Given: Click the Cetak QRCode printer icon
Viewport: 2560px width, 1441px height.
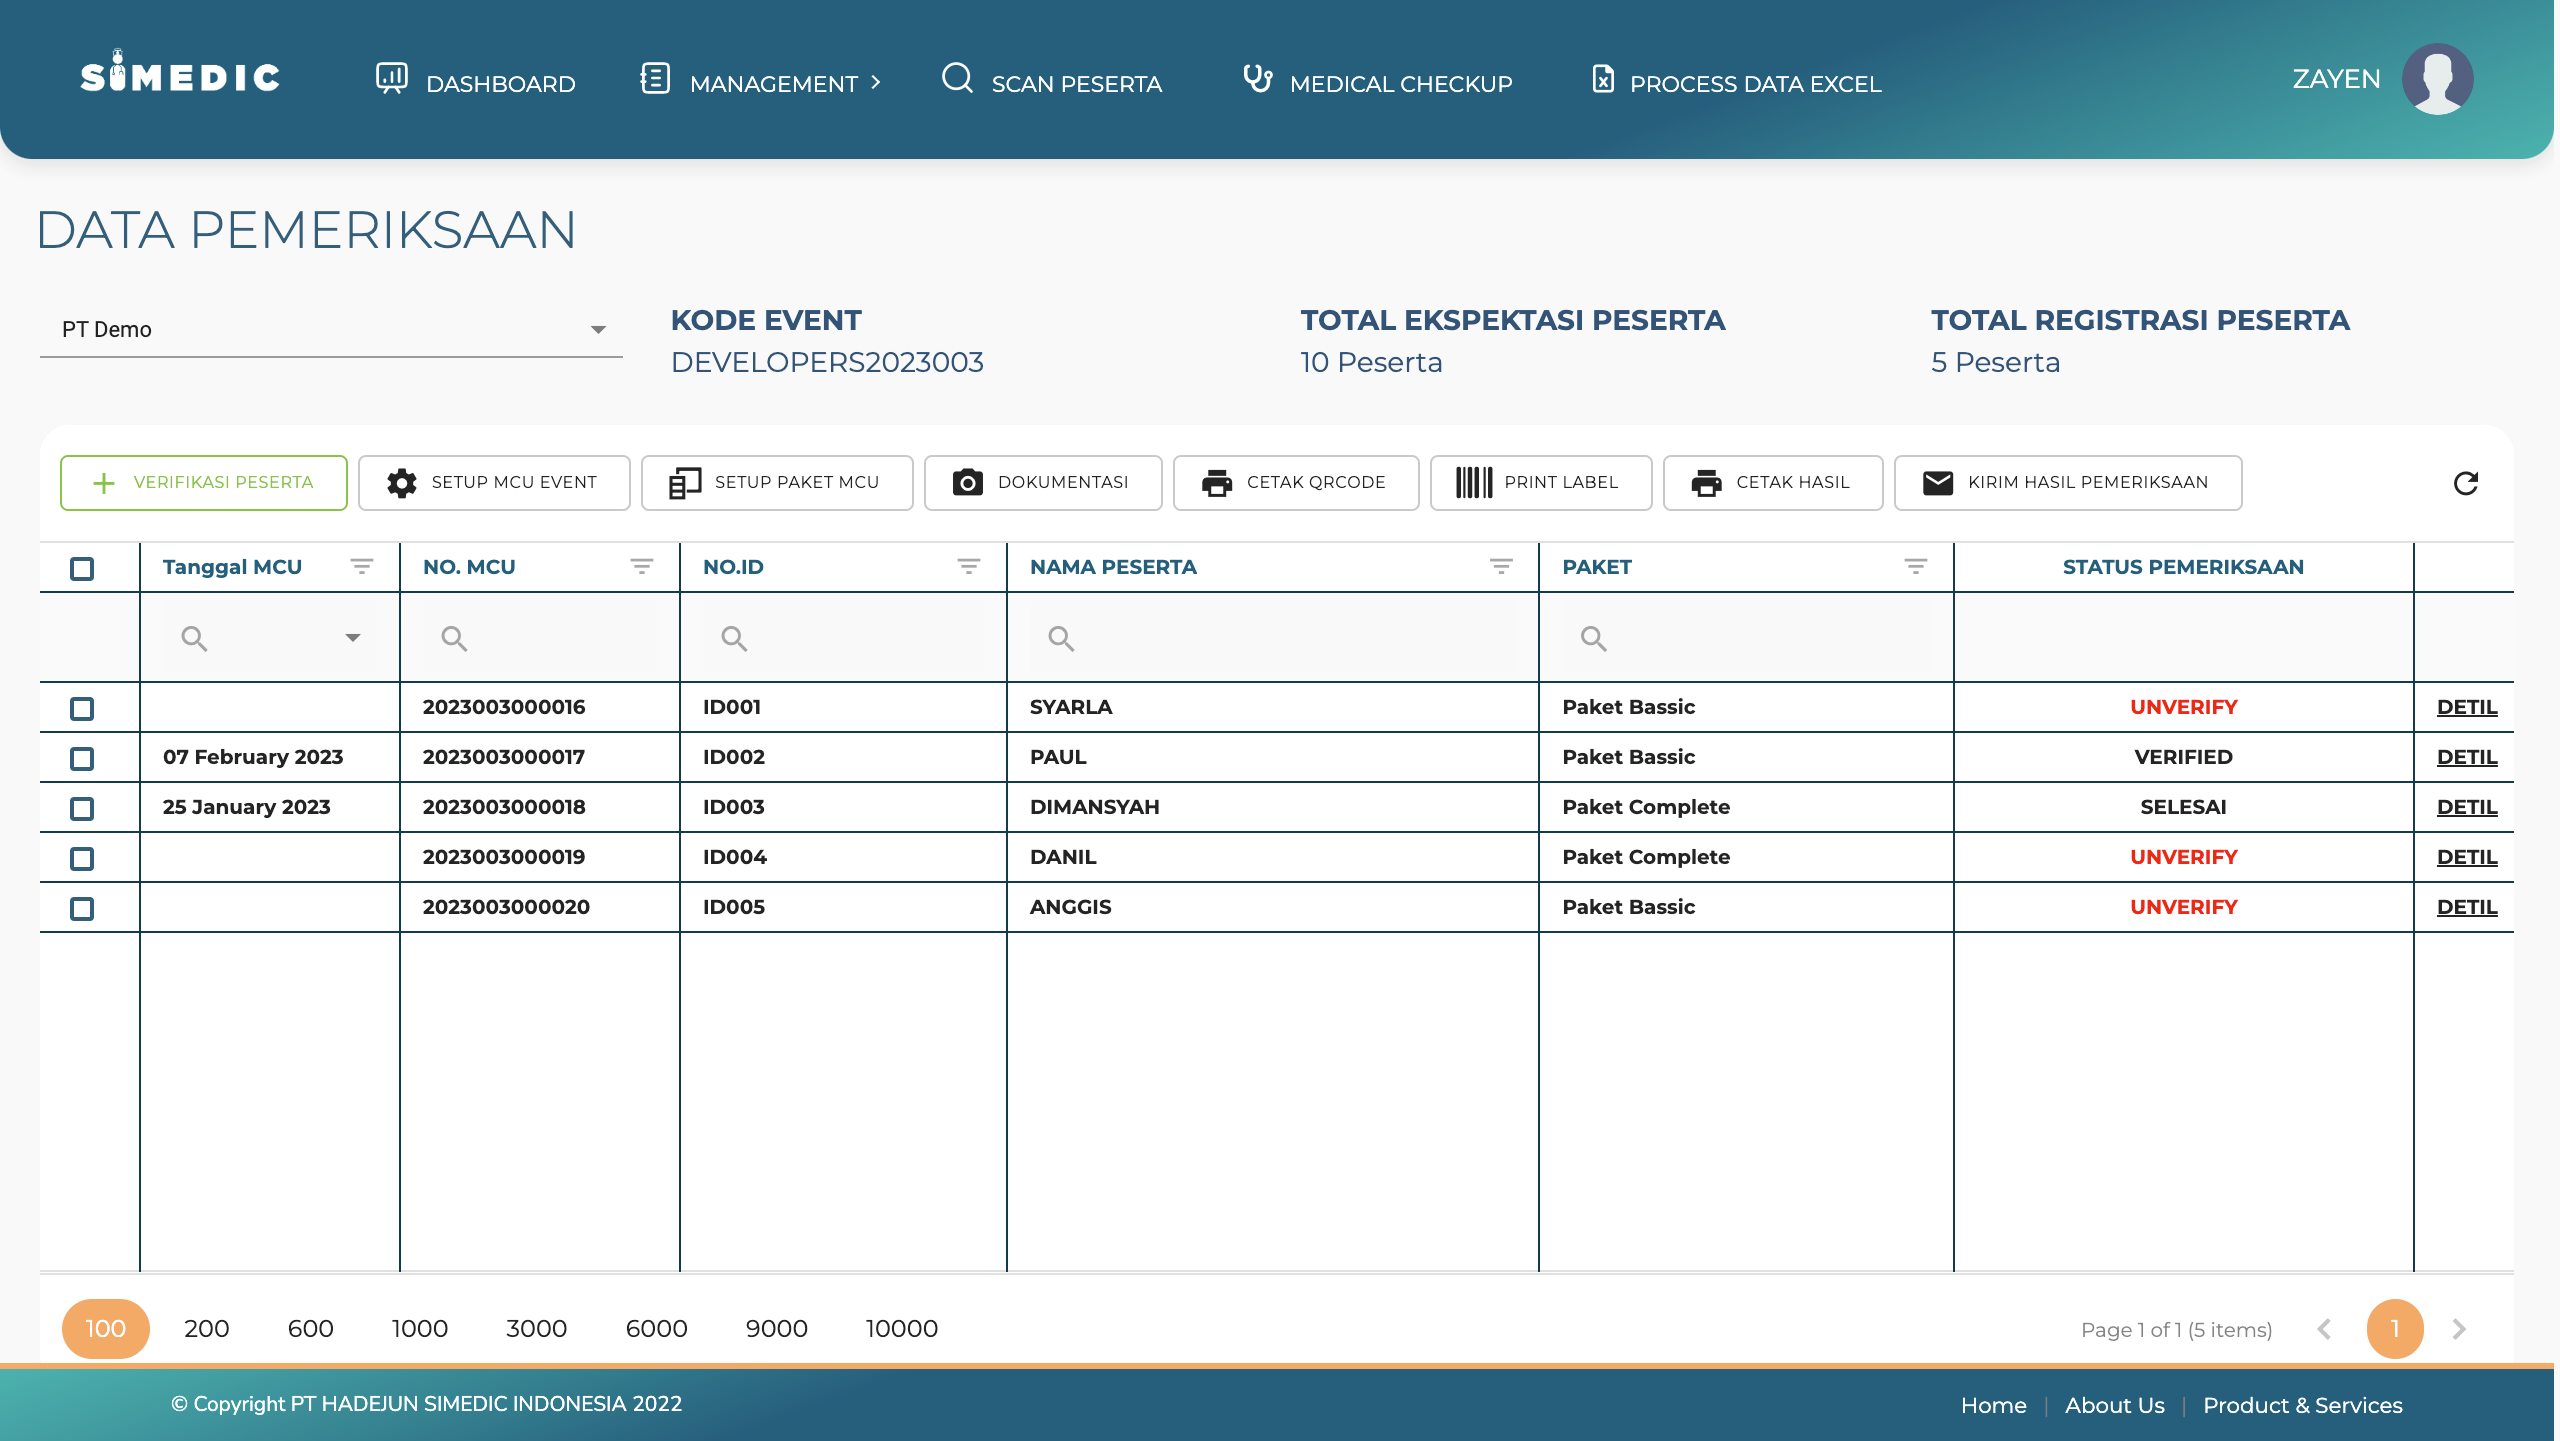Looking at the screenshot, I should tap(1216, 483).
